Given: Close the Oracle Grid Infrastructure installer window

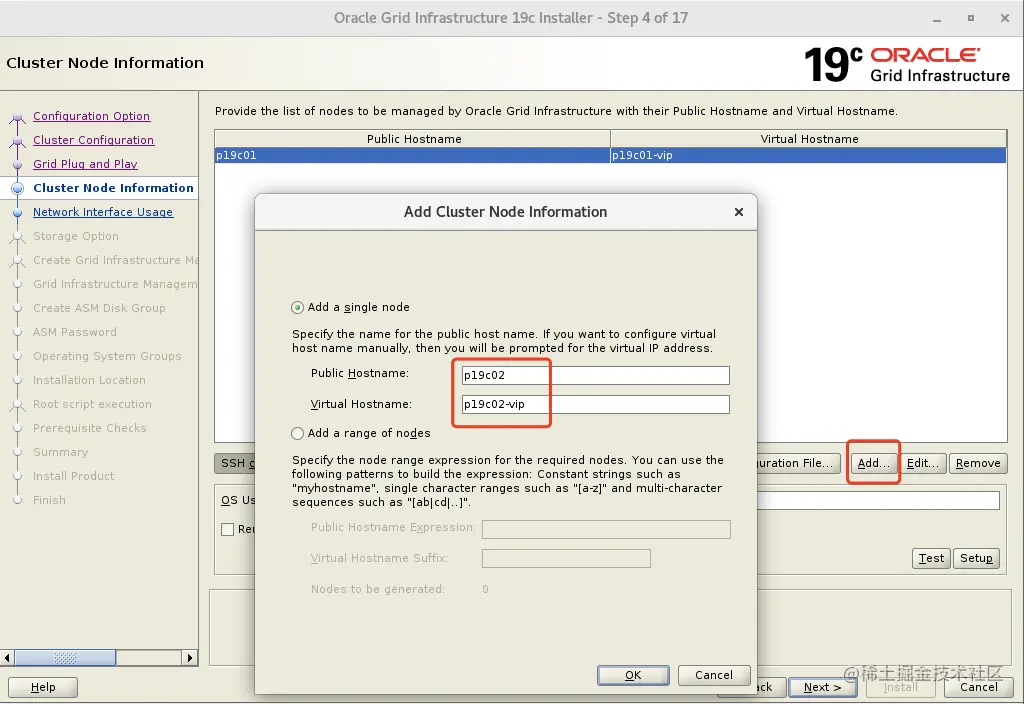Looking at the screenshot, I should click(1004, 18).
